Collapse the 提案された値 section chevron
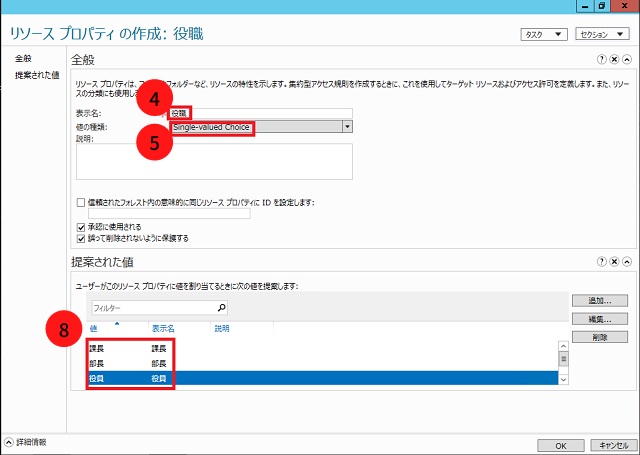Image resolution: width=640 pixels, height=455 pixels. tap(627, 261)
